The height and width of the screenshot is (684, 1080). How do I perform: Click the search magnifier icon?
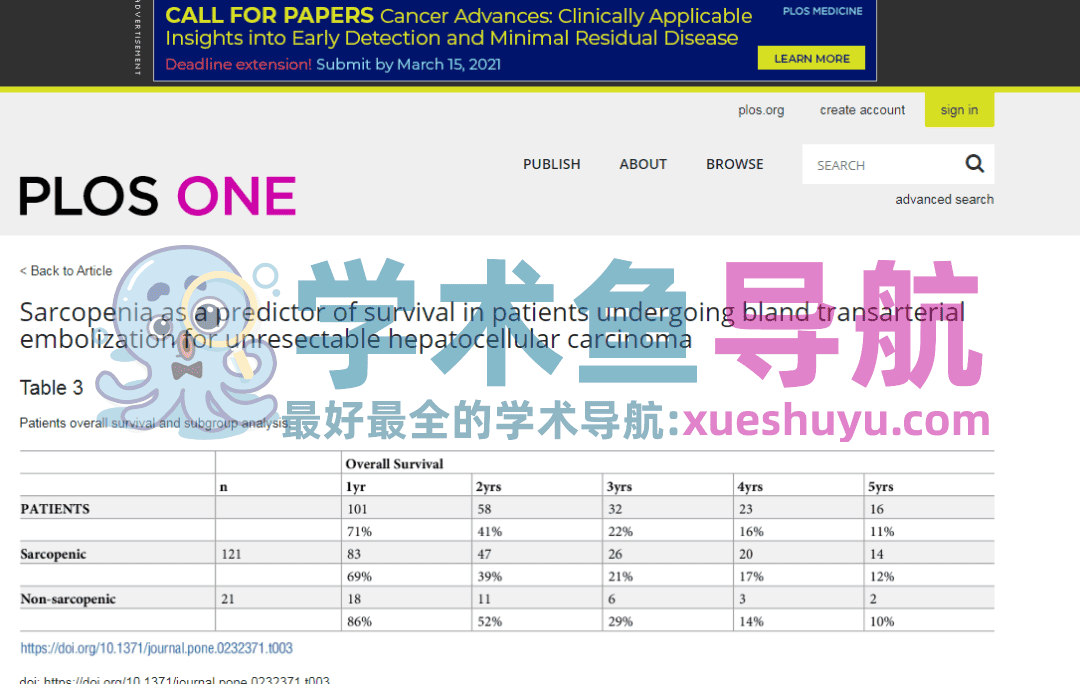click(x=974, y=164)
